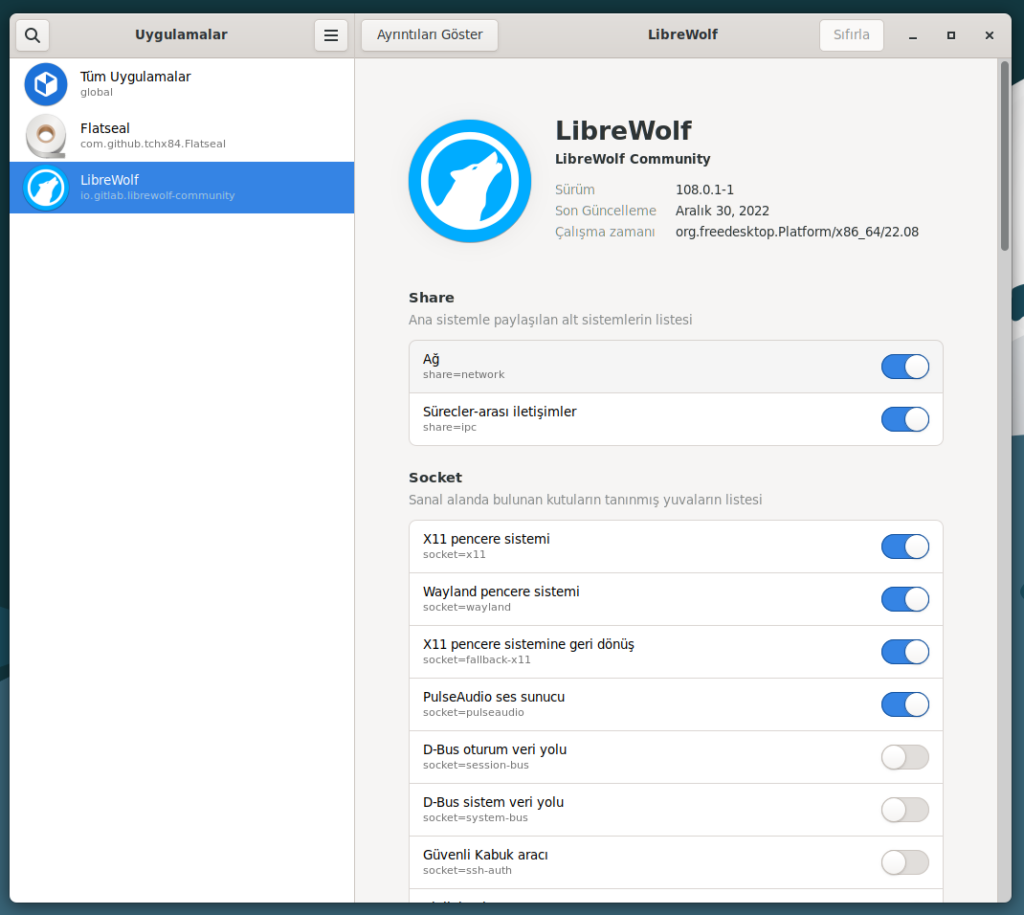Click the vertical scrollbar in permissions panel

coord(1004,155)
